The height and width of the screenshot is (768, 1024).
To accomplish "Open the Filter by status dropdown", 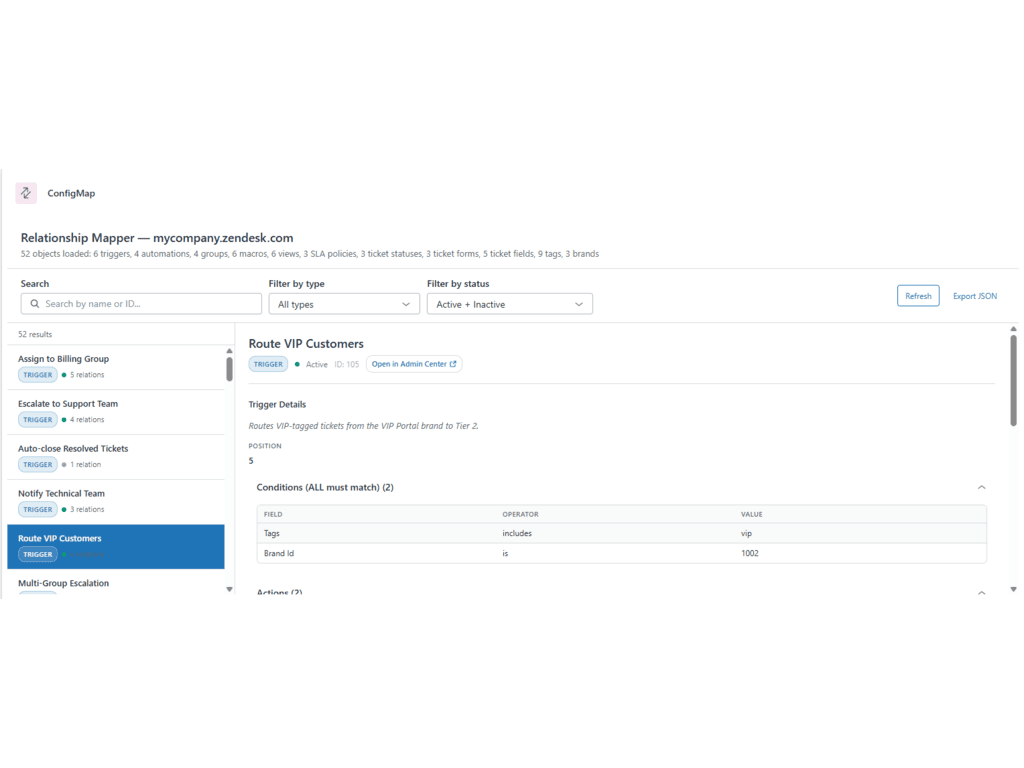I will pyautogui.click(x=509, y=304).
